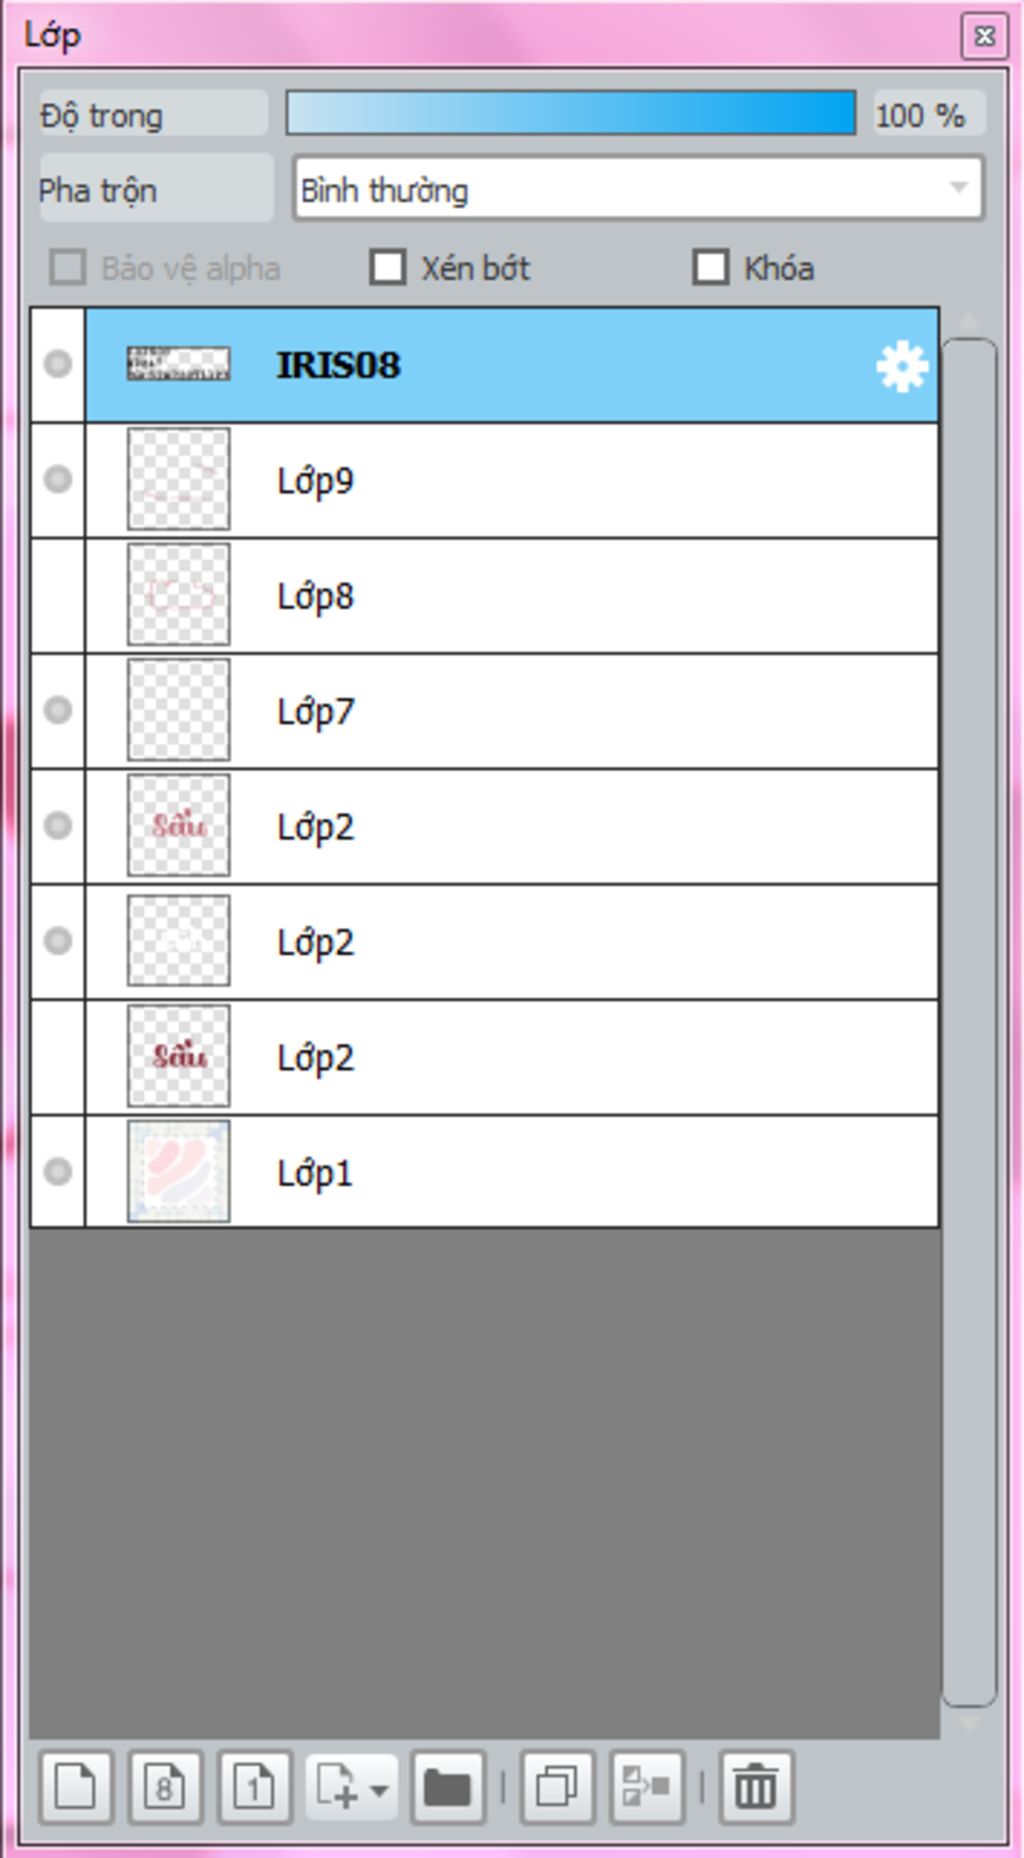Enable the Khóa checkbox
The height and width of the screenshot is (1858, 1024).
point(711,268)
